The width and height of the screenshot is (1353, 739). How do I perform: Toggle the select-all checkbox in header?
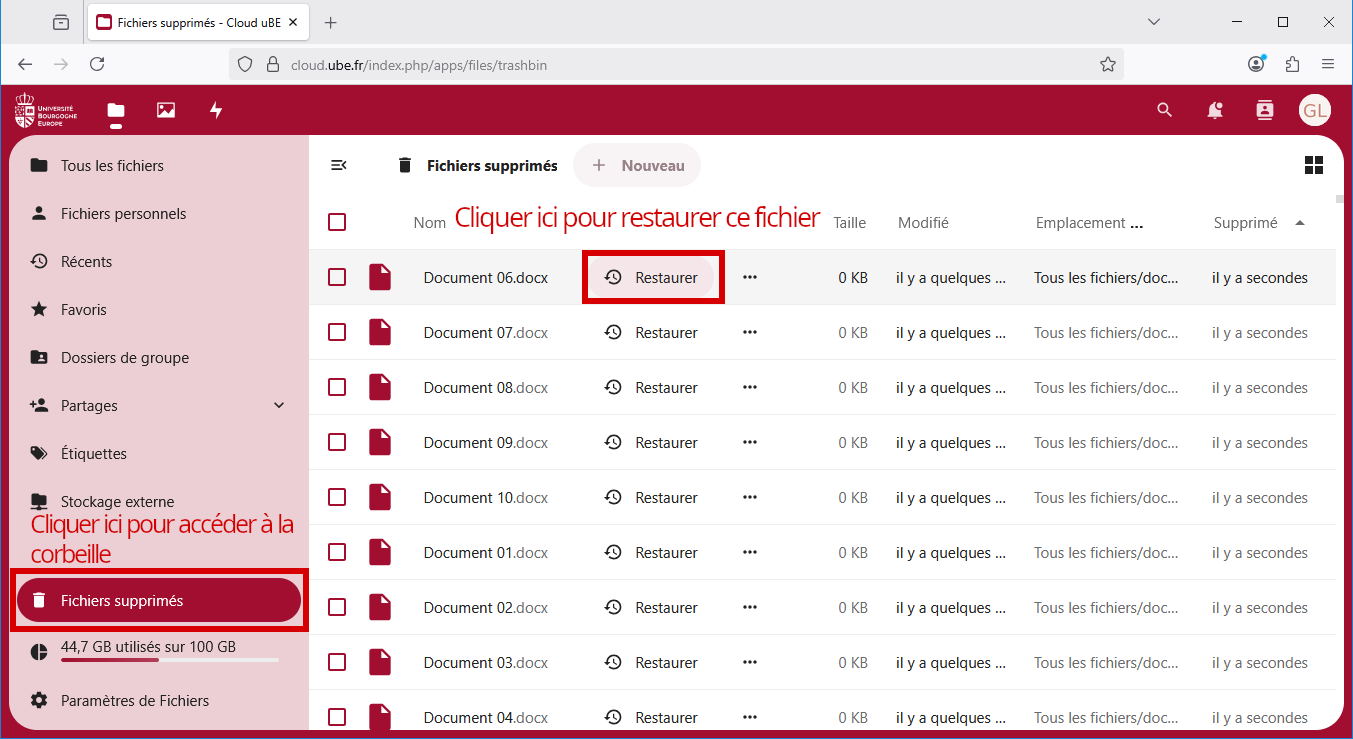(337, 222)
